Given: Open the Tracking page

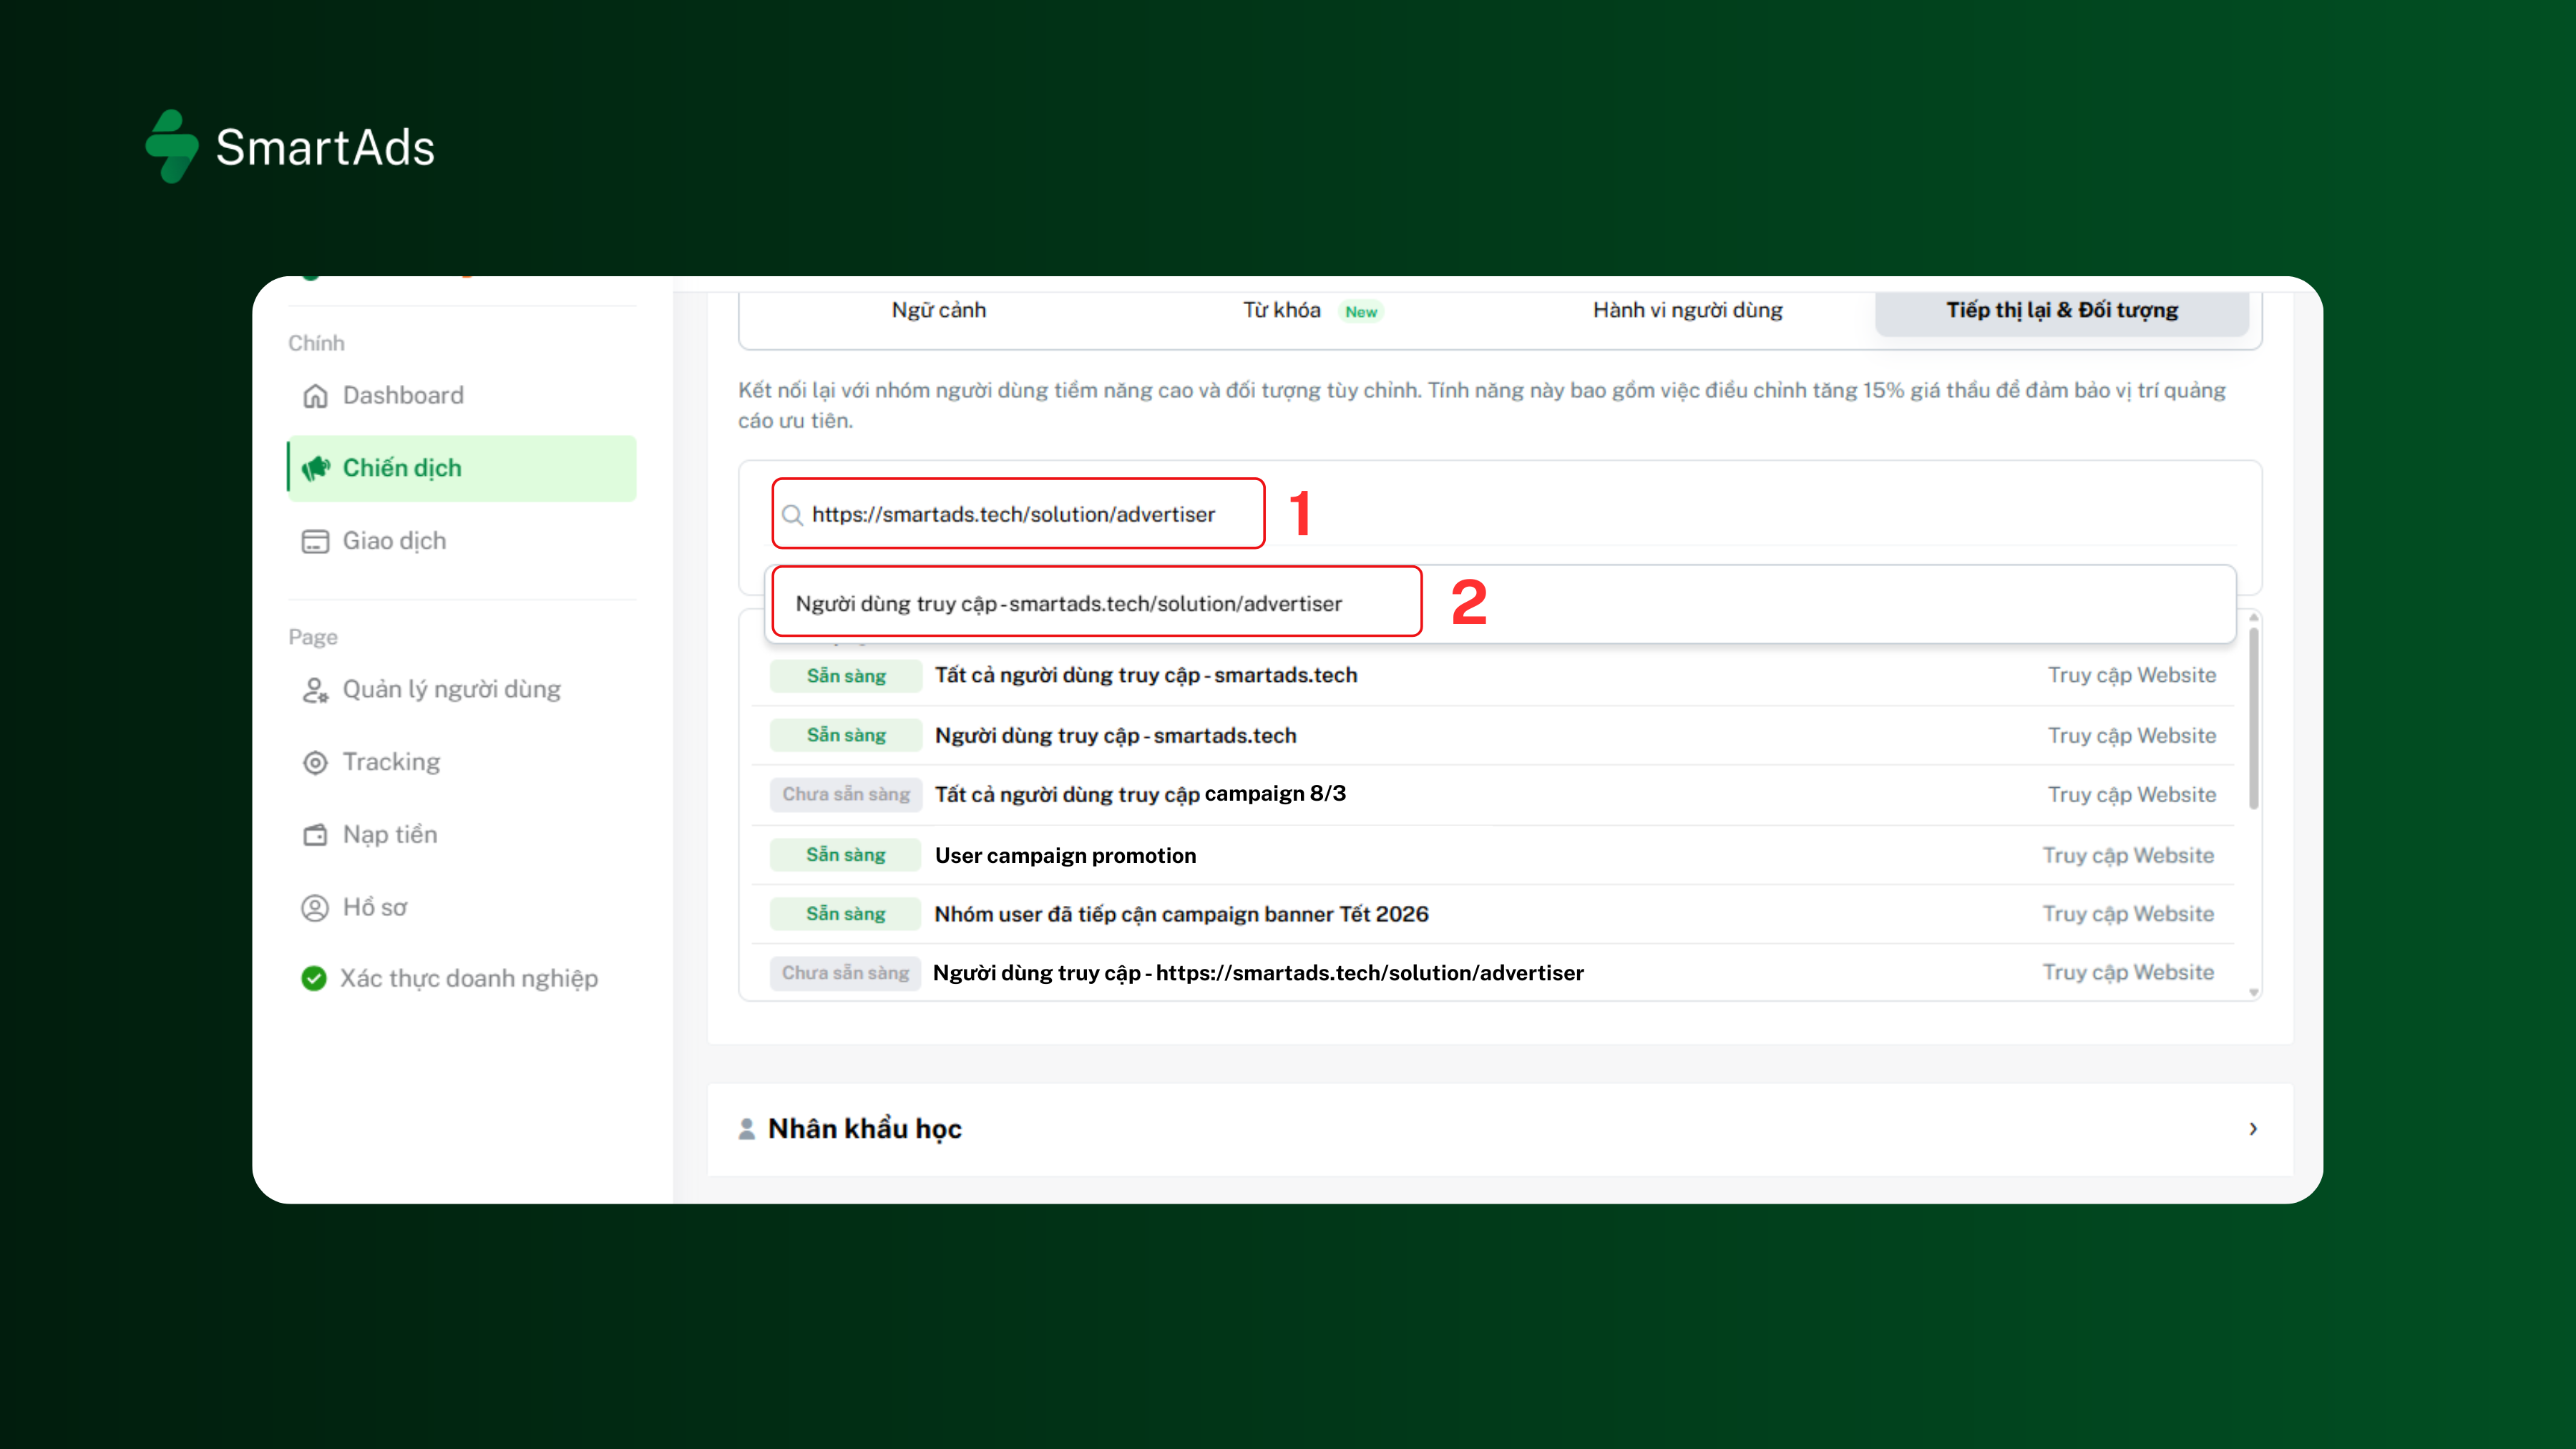Looking at the screenshot, I should [x=462, y=763].
